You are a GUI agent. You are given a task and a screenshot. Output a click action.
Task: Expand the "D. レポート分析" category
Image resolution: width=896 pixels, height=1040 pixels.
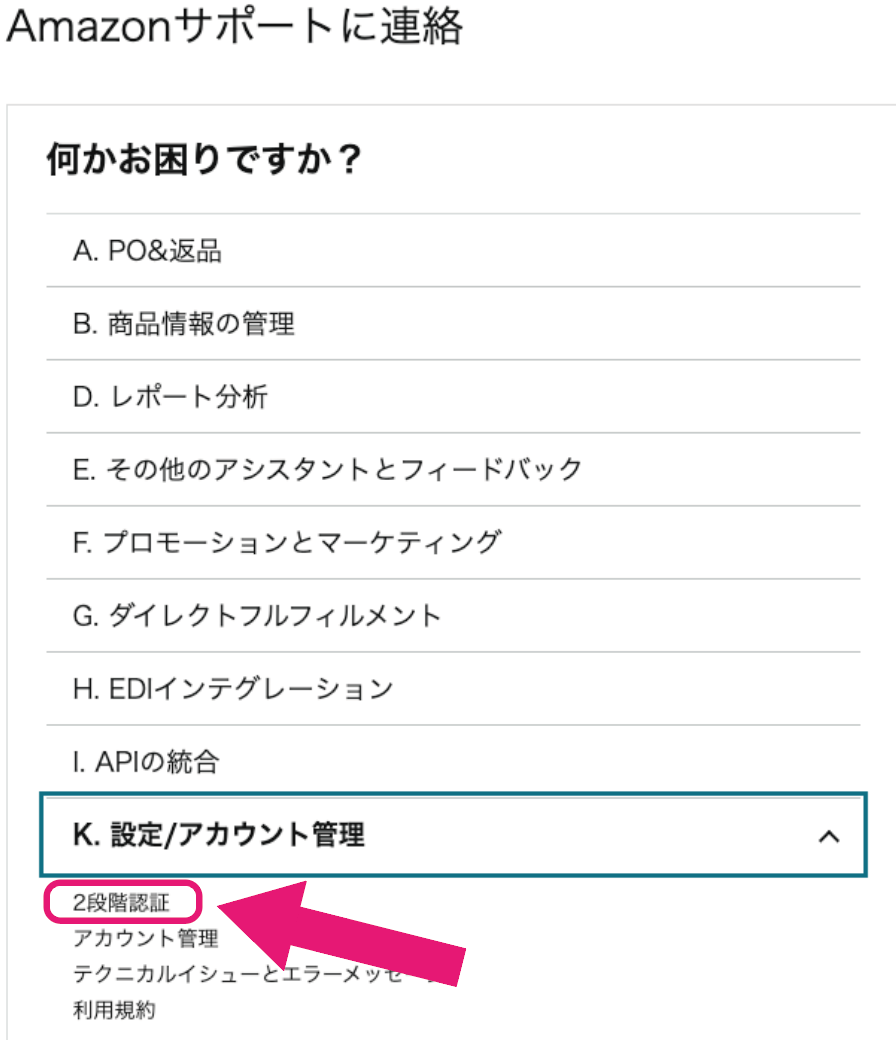[x=450, y=397]
